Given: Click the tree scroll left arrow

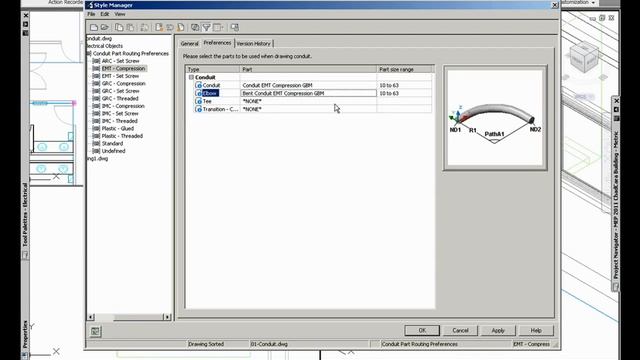Looking at the screenshot, I should click(x=91, y=317).
